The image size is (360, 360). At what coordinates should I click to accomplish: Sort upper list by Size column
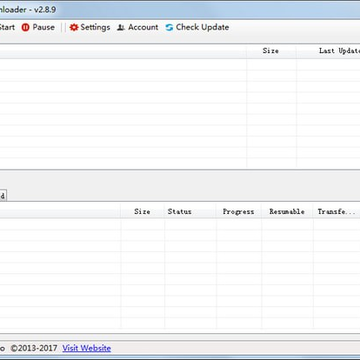pyautogui.click(x=270, y=51)
